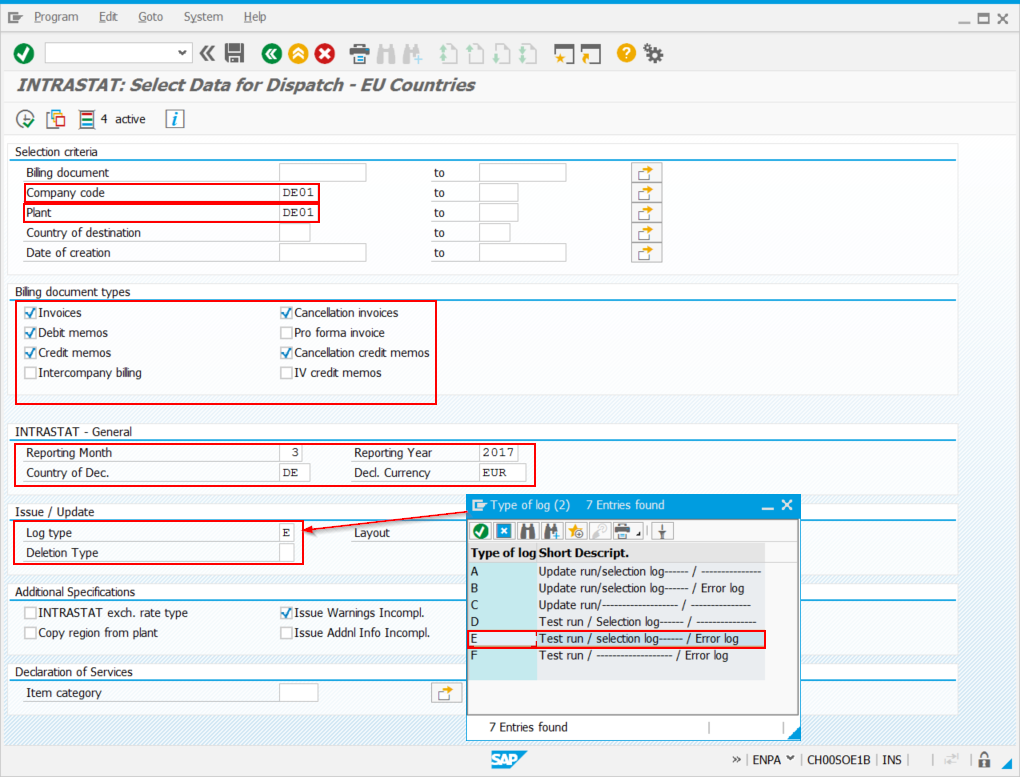Open the Program menu
Screen dimensions: 1020x777
56,17
